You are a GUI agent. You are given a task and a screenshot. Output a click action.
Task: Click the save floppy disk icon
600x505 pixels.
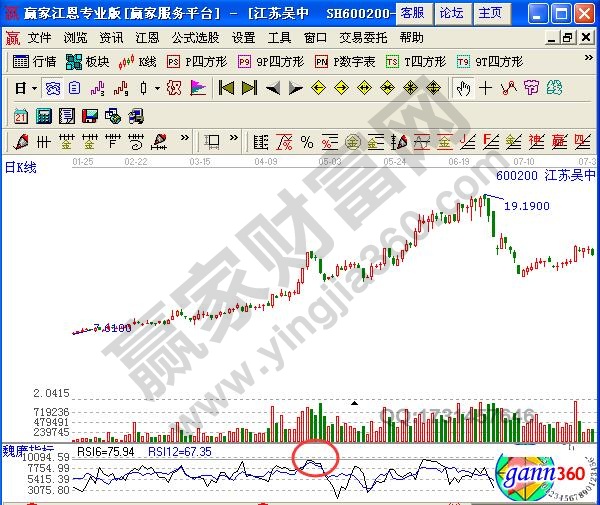pyautogui.click(x=90, y=115)
